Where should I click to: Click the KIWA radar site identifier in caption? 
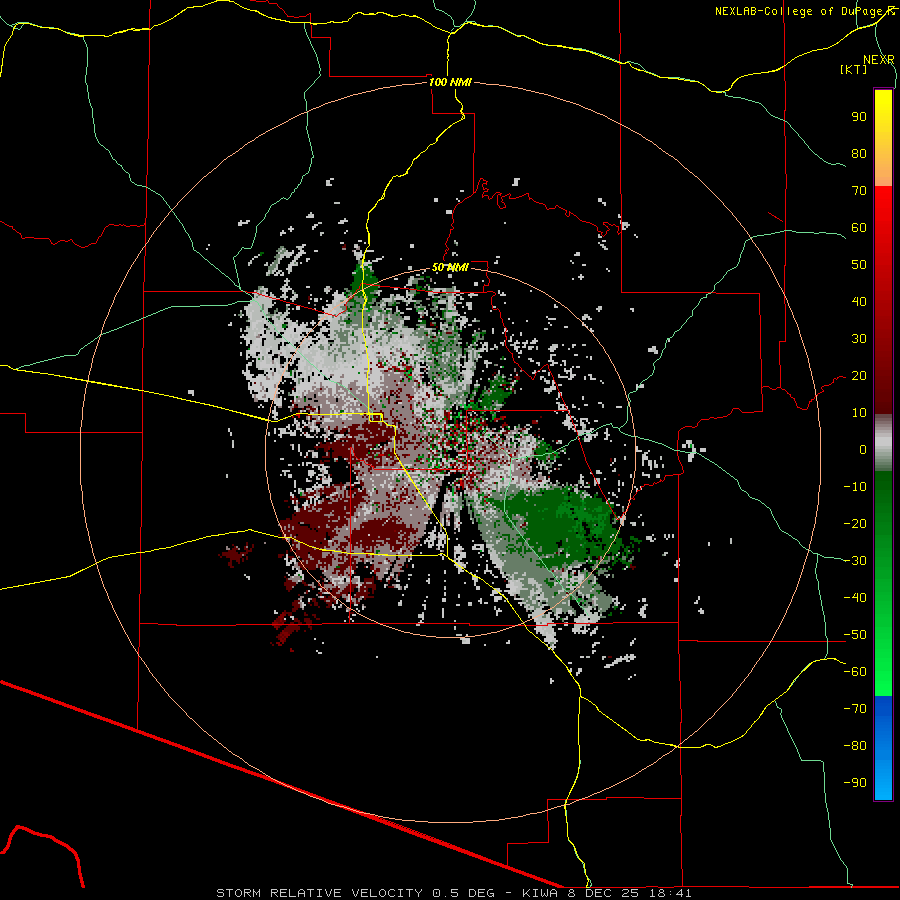tap(540, 893)
